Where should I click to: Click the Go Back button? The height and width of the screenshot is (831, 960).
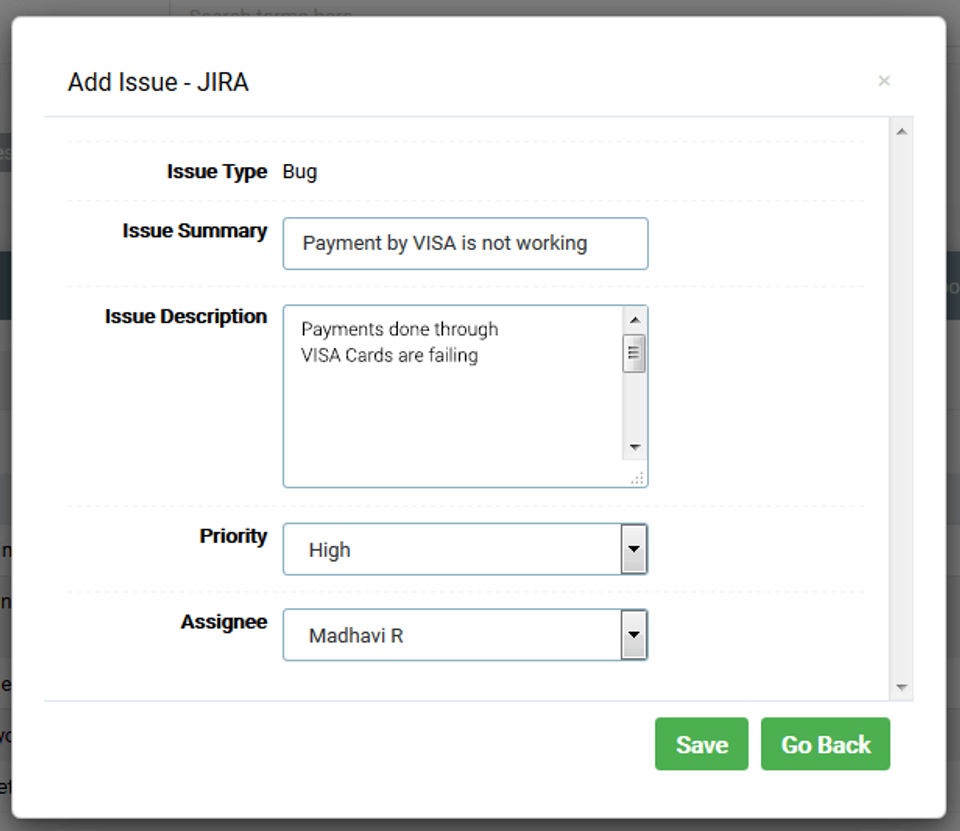point(825,744)
